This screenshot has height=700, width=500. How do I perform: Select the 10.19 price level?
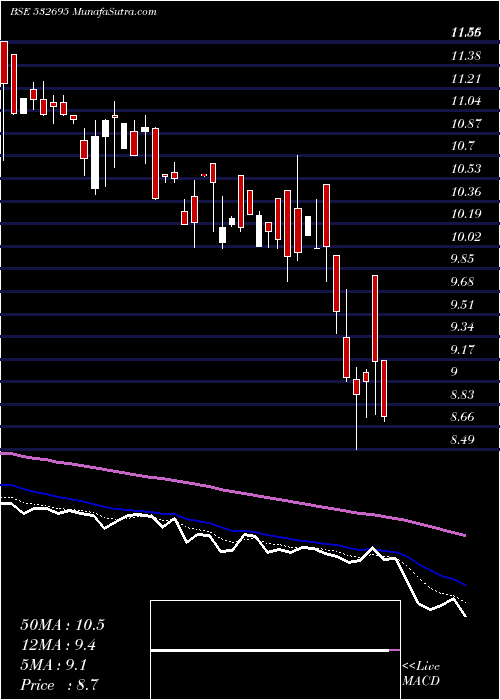coord(466,214)
